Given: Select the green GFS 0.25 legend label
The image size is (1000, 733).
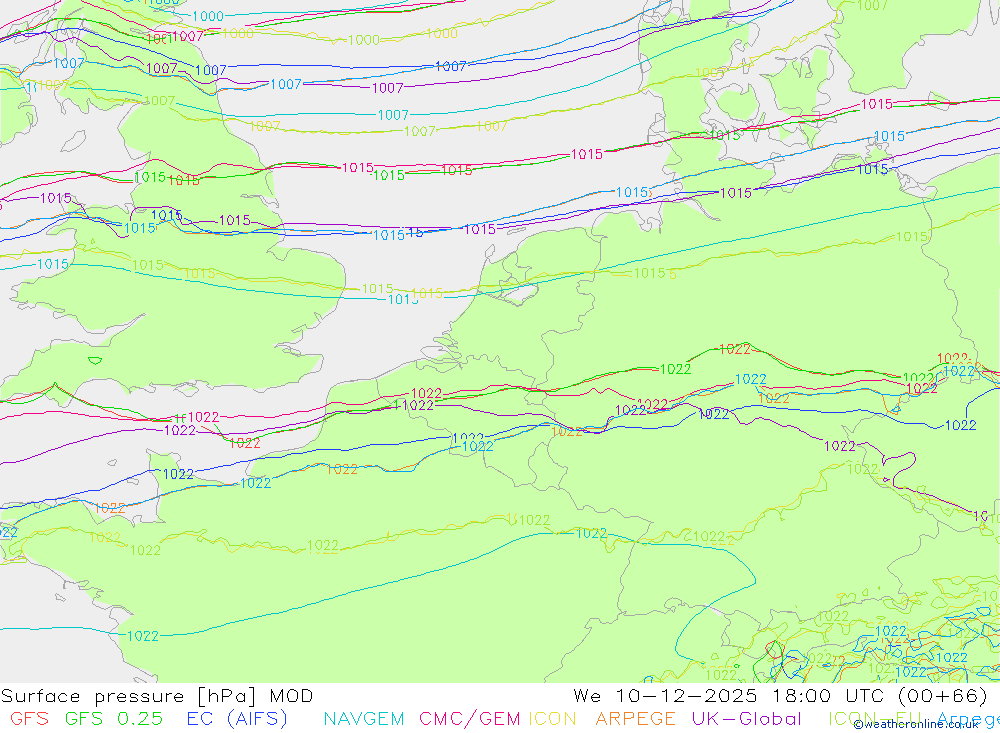Looking at the screenshot, I should coord(114,719).
